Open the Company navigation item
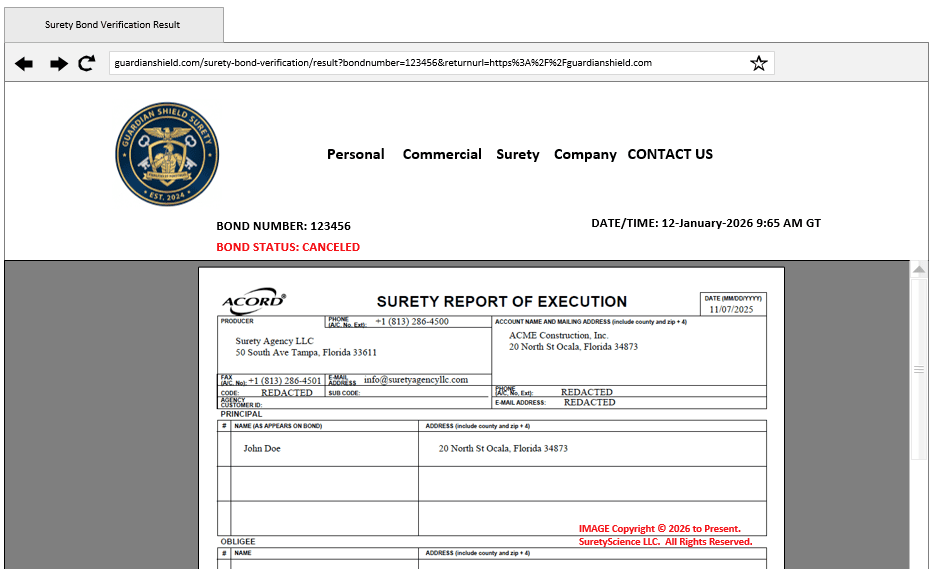 point(585,154)
